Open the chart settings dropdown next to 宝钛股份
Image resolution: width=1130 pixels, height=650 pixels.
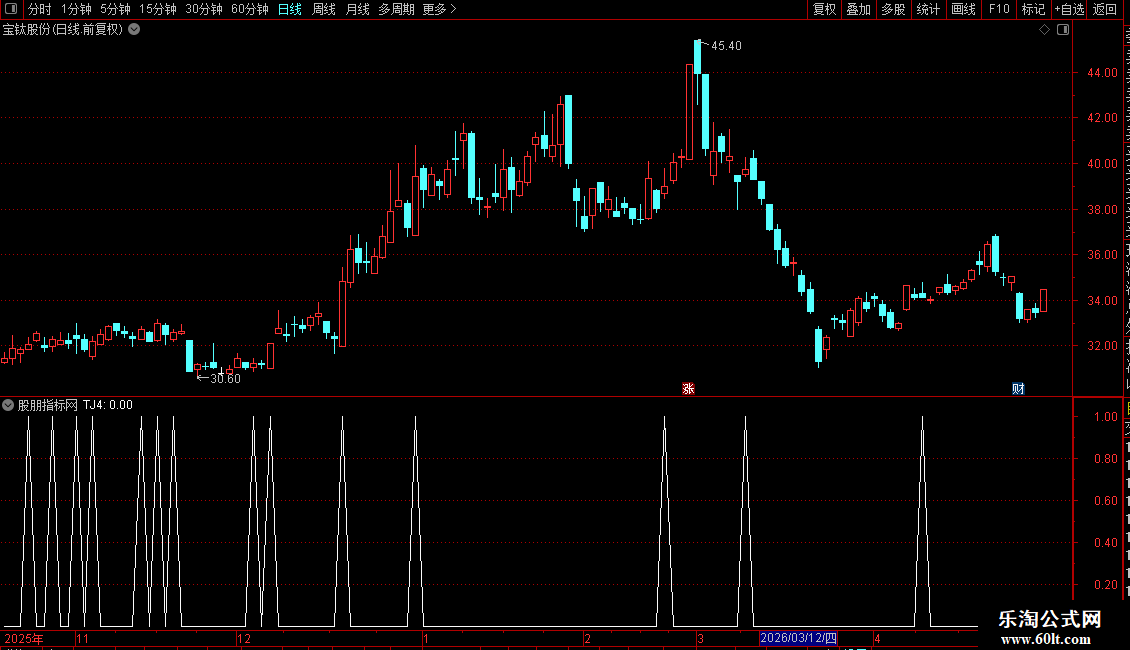point(134,30)
